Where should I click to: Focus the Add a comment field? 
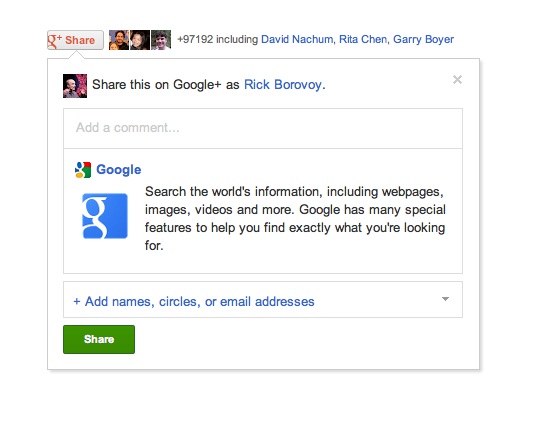pos(263,128)
